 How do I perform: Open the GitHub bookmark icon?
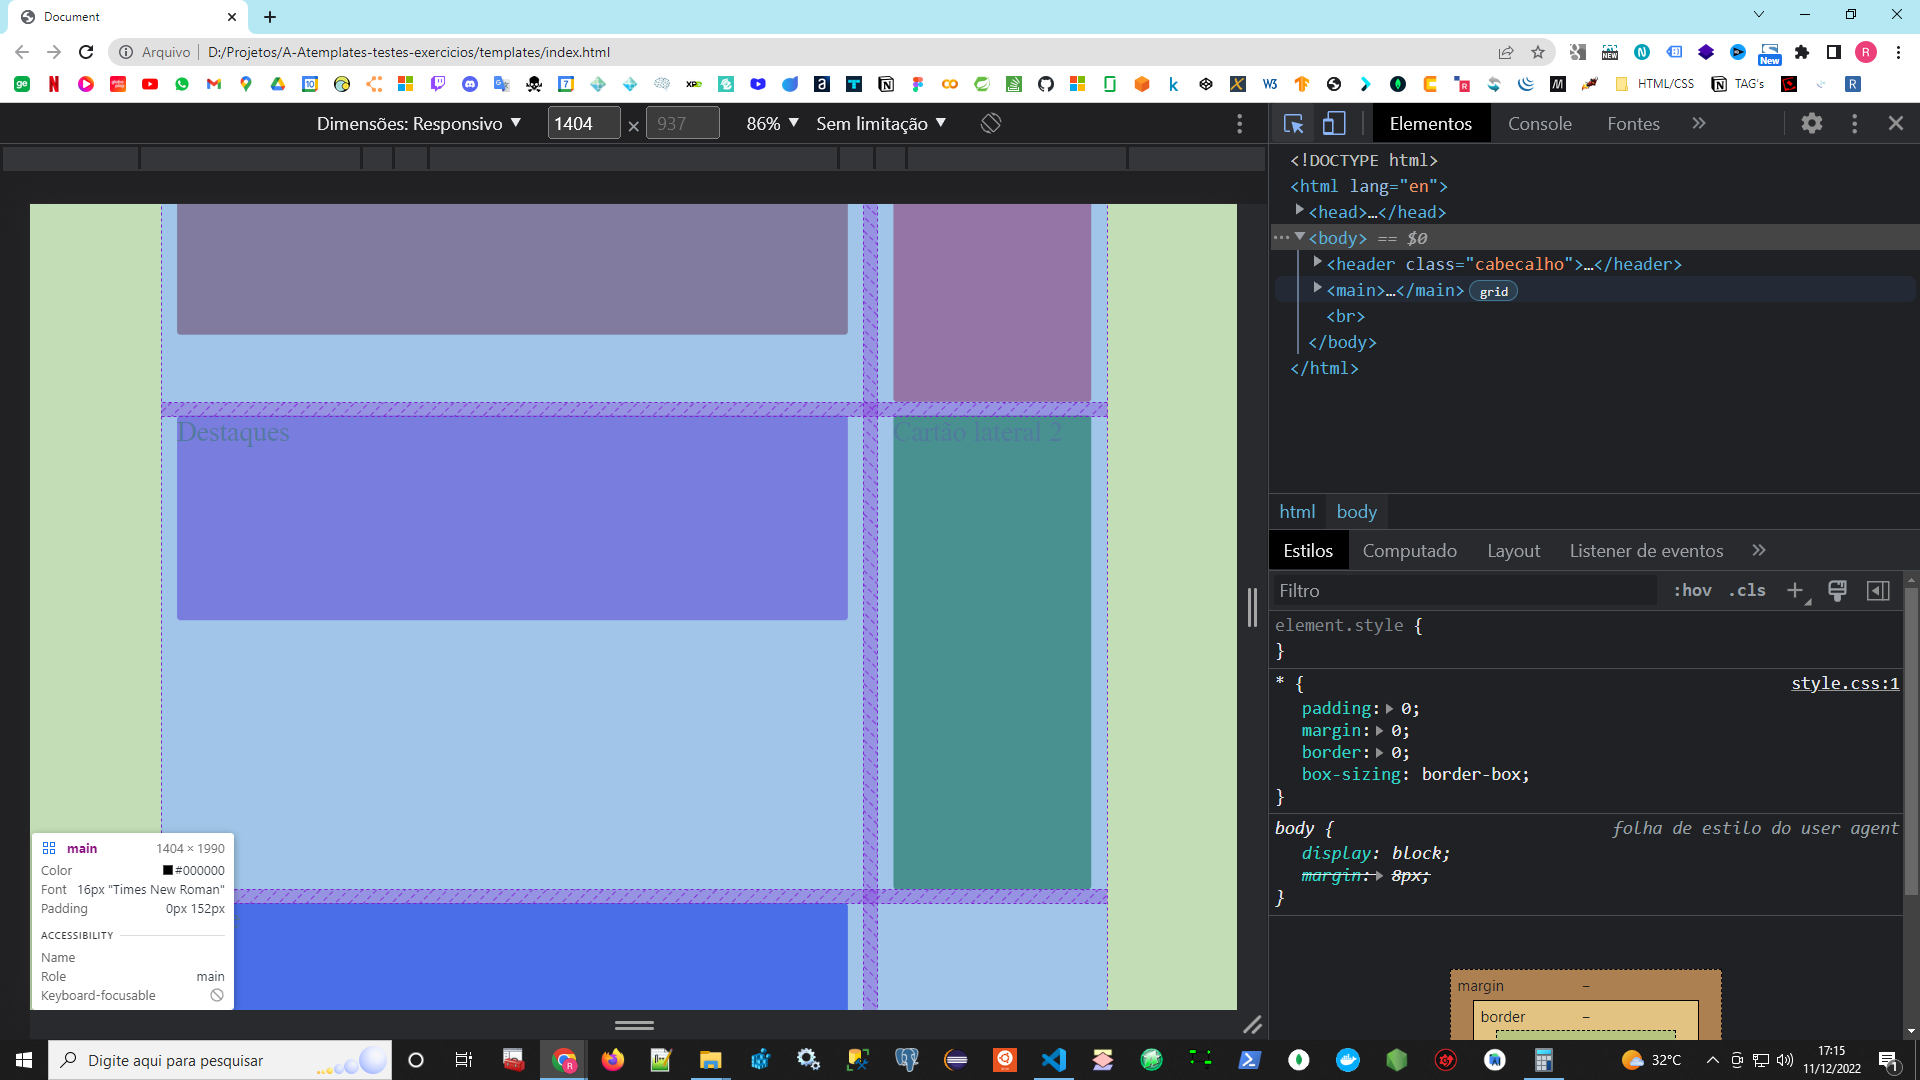(x=1046, y=84)
